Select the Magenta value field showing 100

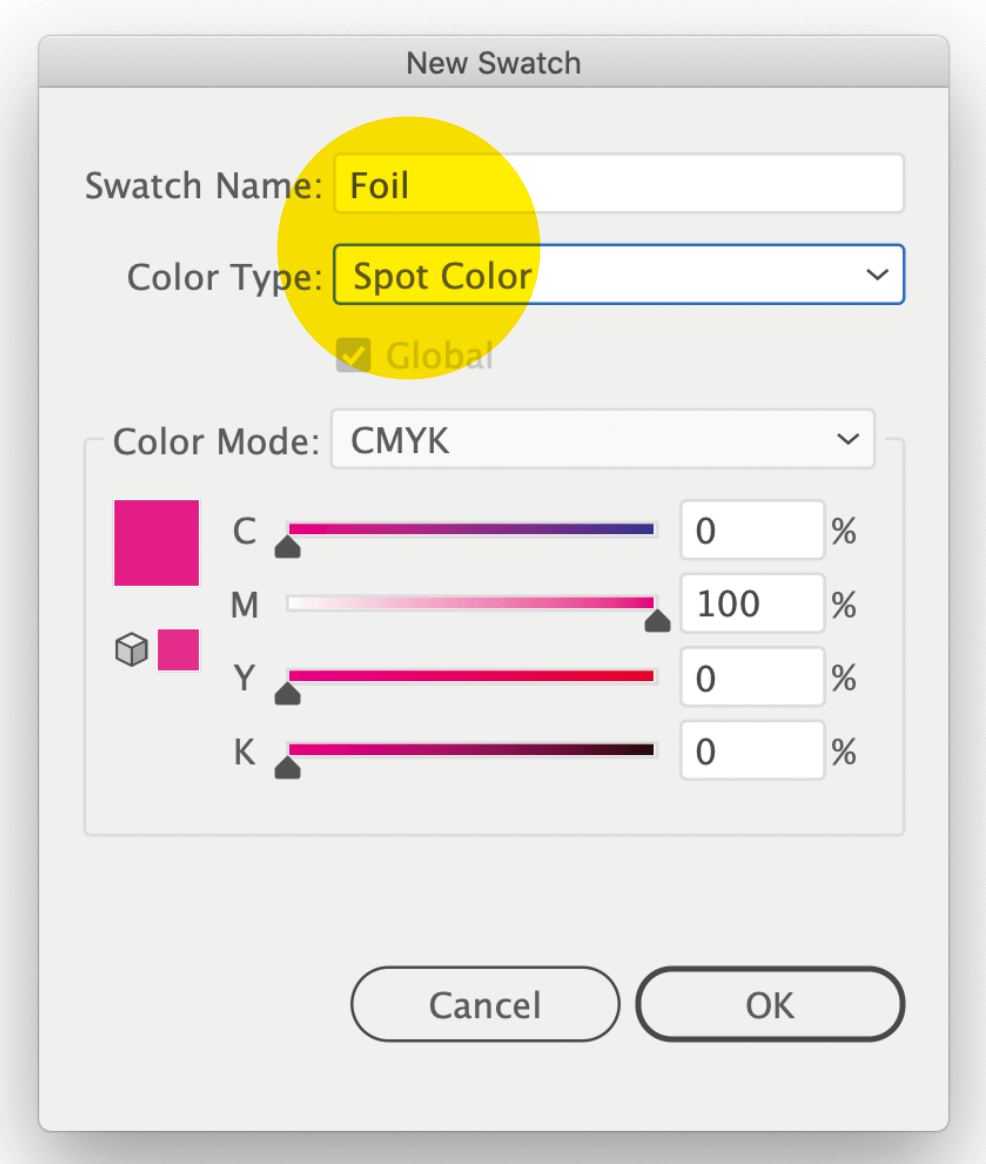pyautogui.click(x=751, y=605)
